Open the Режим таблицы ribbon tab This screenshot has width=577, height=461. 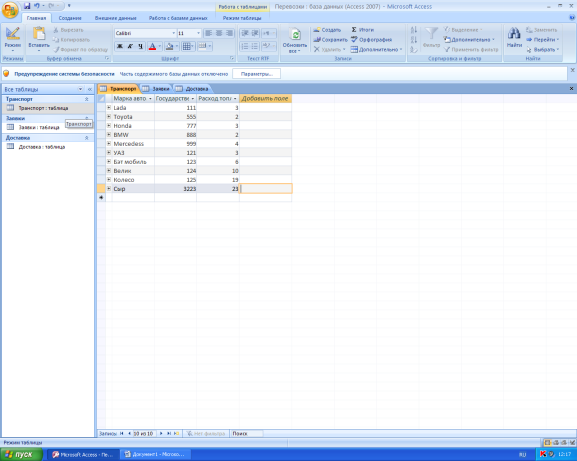(x=242, y=18)
